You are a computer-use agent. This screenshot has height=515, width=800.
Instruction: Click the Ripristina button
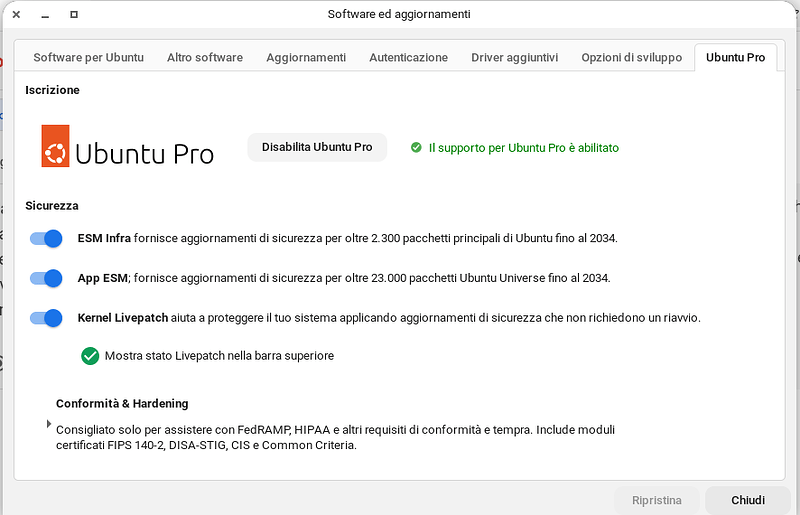pos(657,500)
